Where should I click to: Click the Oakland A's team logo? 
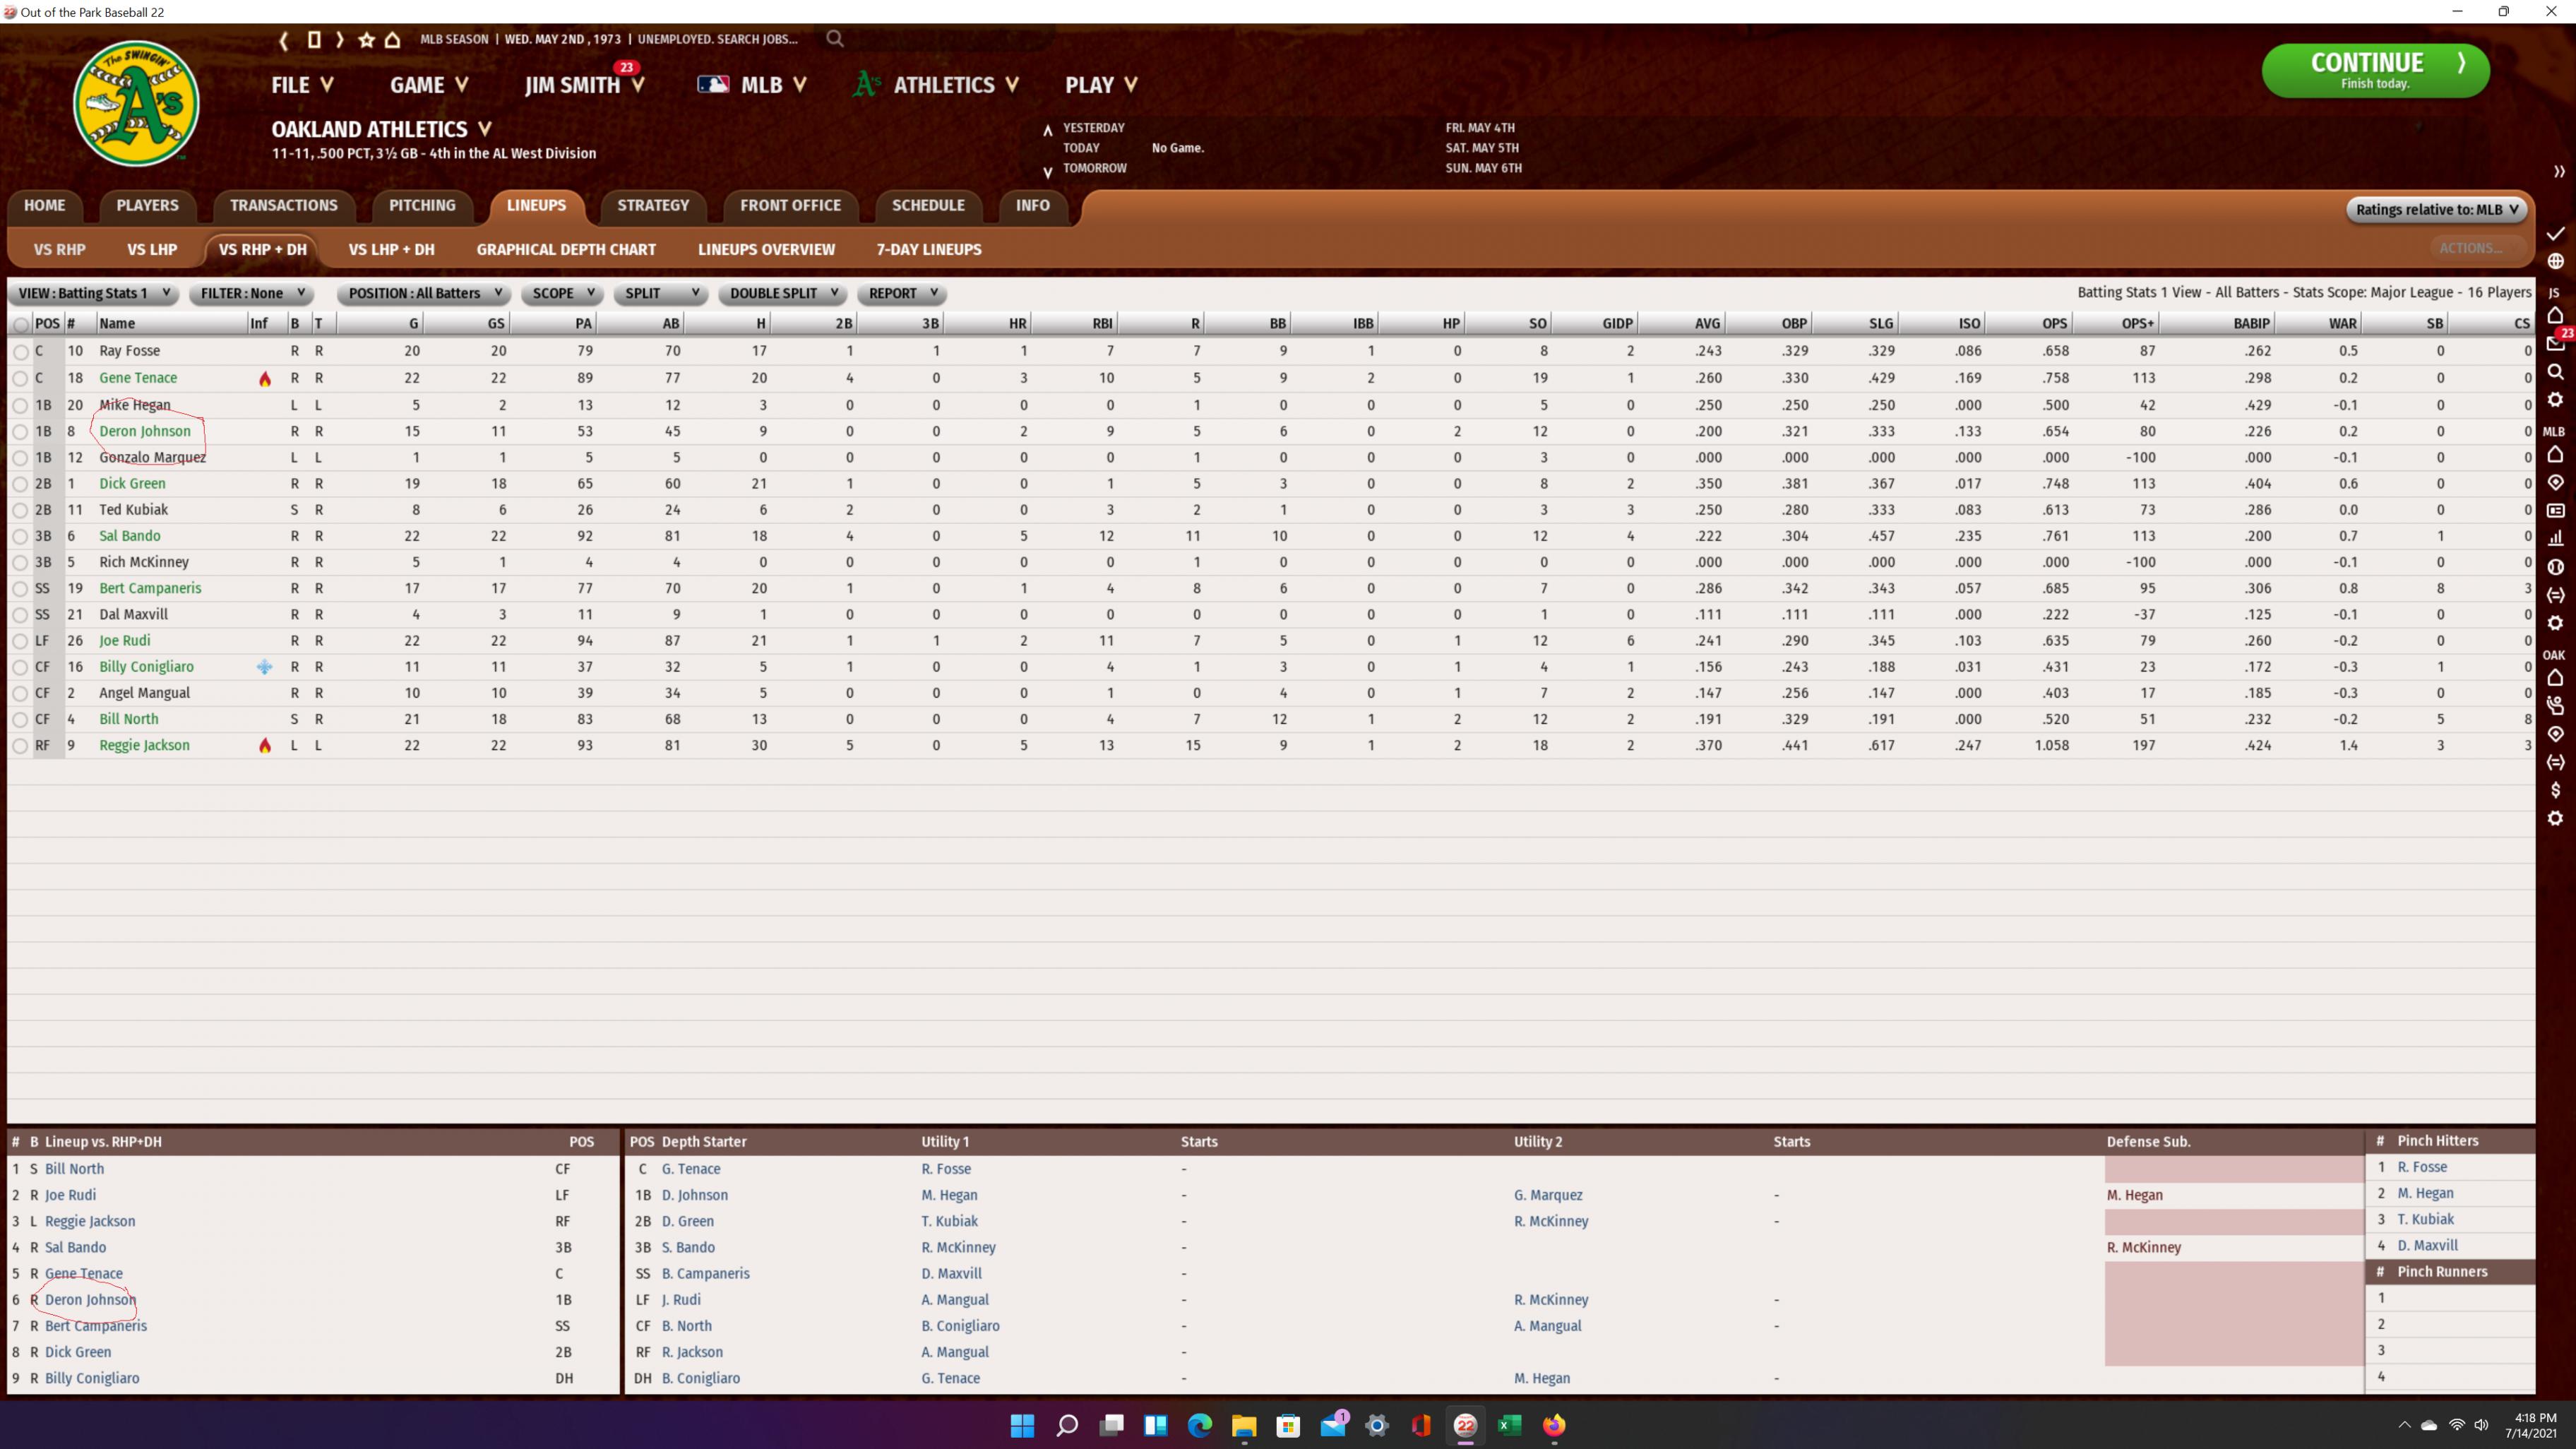point(136,103)
